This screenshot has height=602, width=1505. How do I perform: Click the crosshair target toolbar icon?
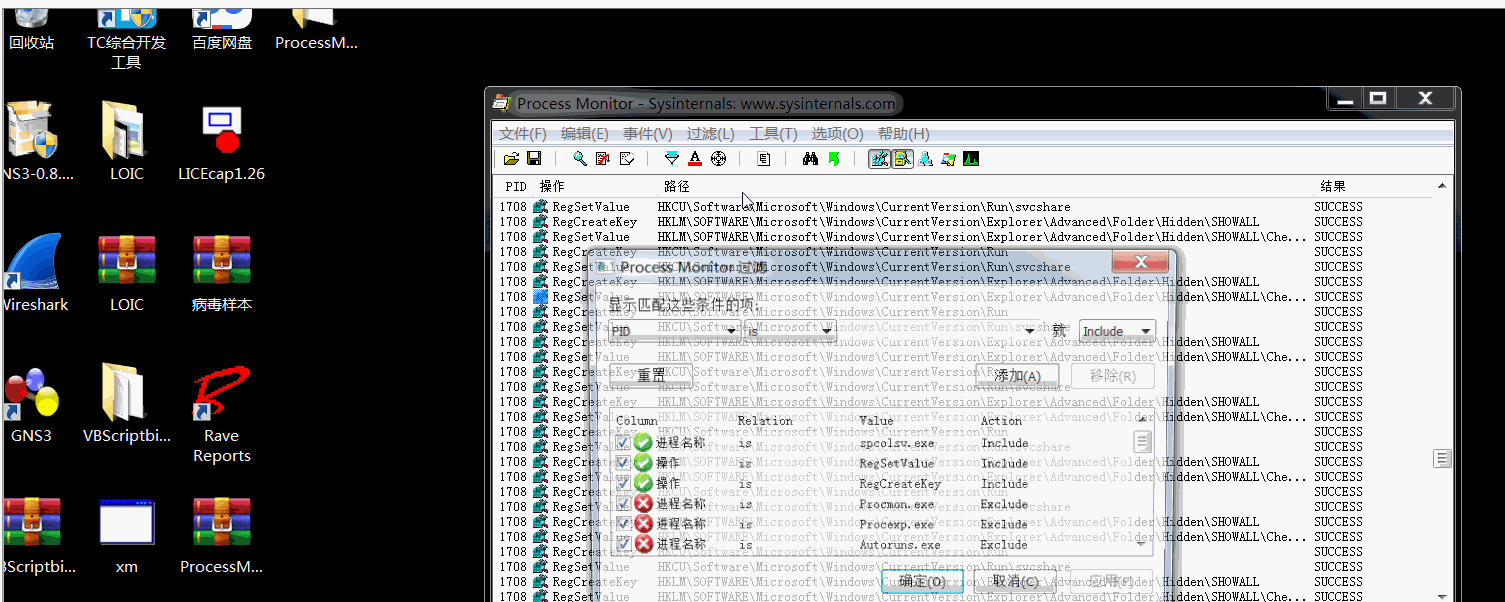pyautogui.click(x=718, y=158)
